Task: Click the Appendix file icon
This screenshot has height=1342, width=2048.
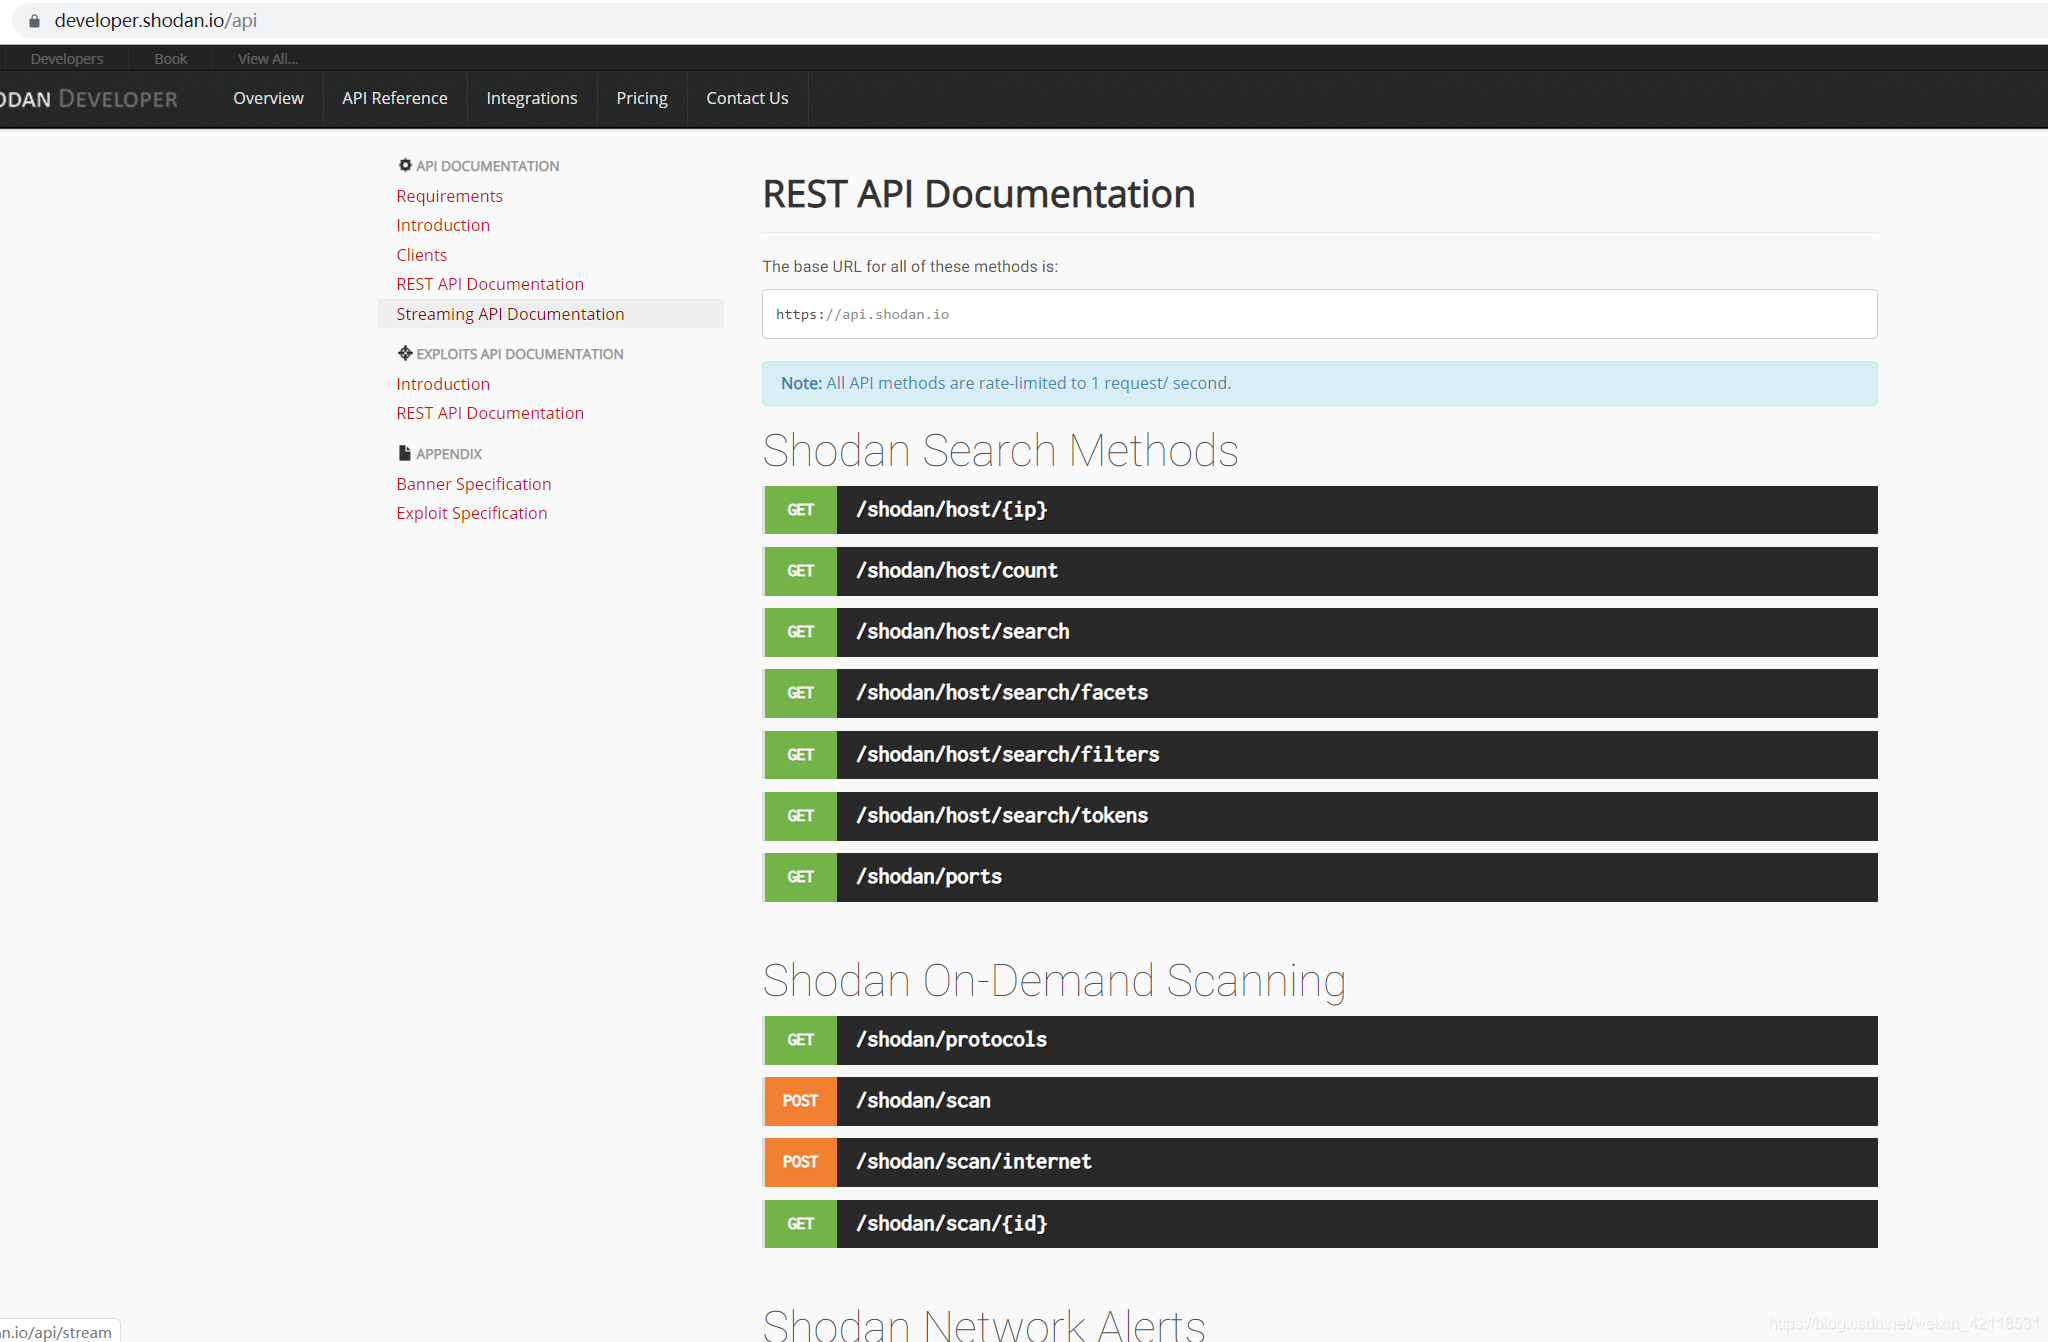Action: 405,453
